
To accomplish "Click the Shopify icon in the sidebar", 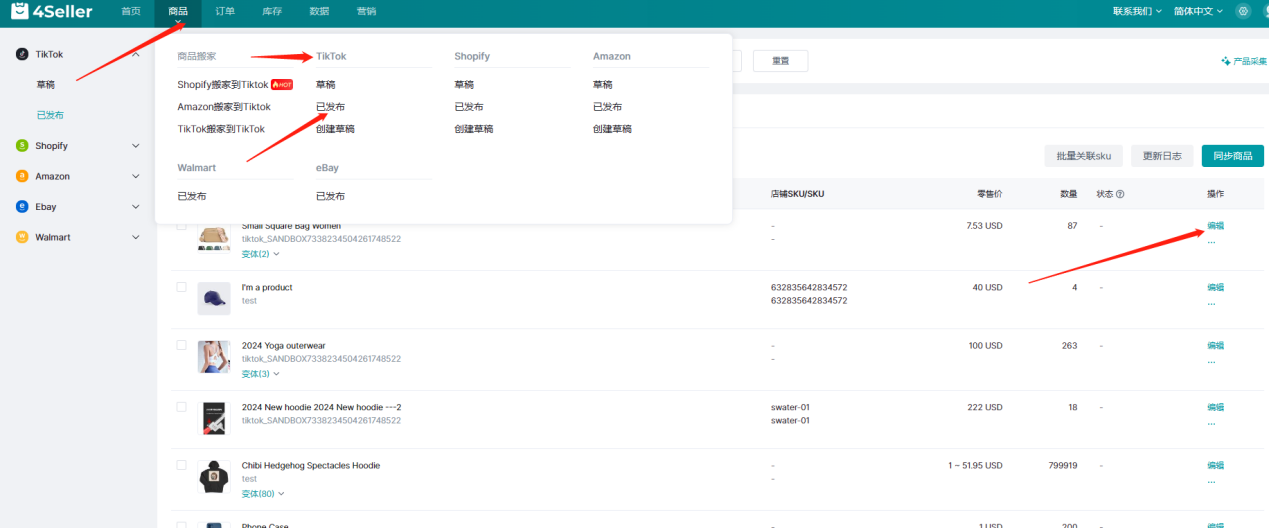I will (x=22, y=146).
